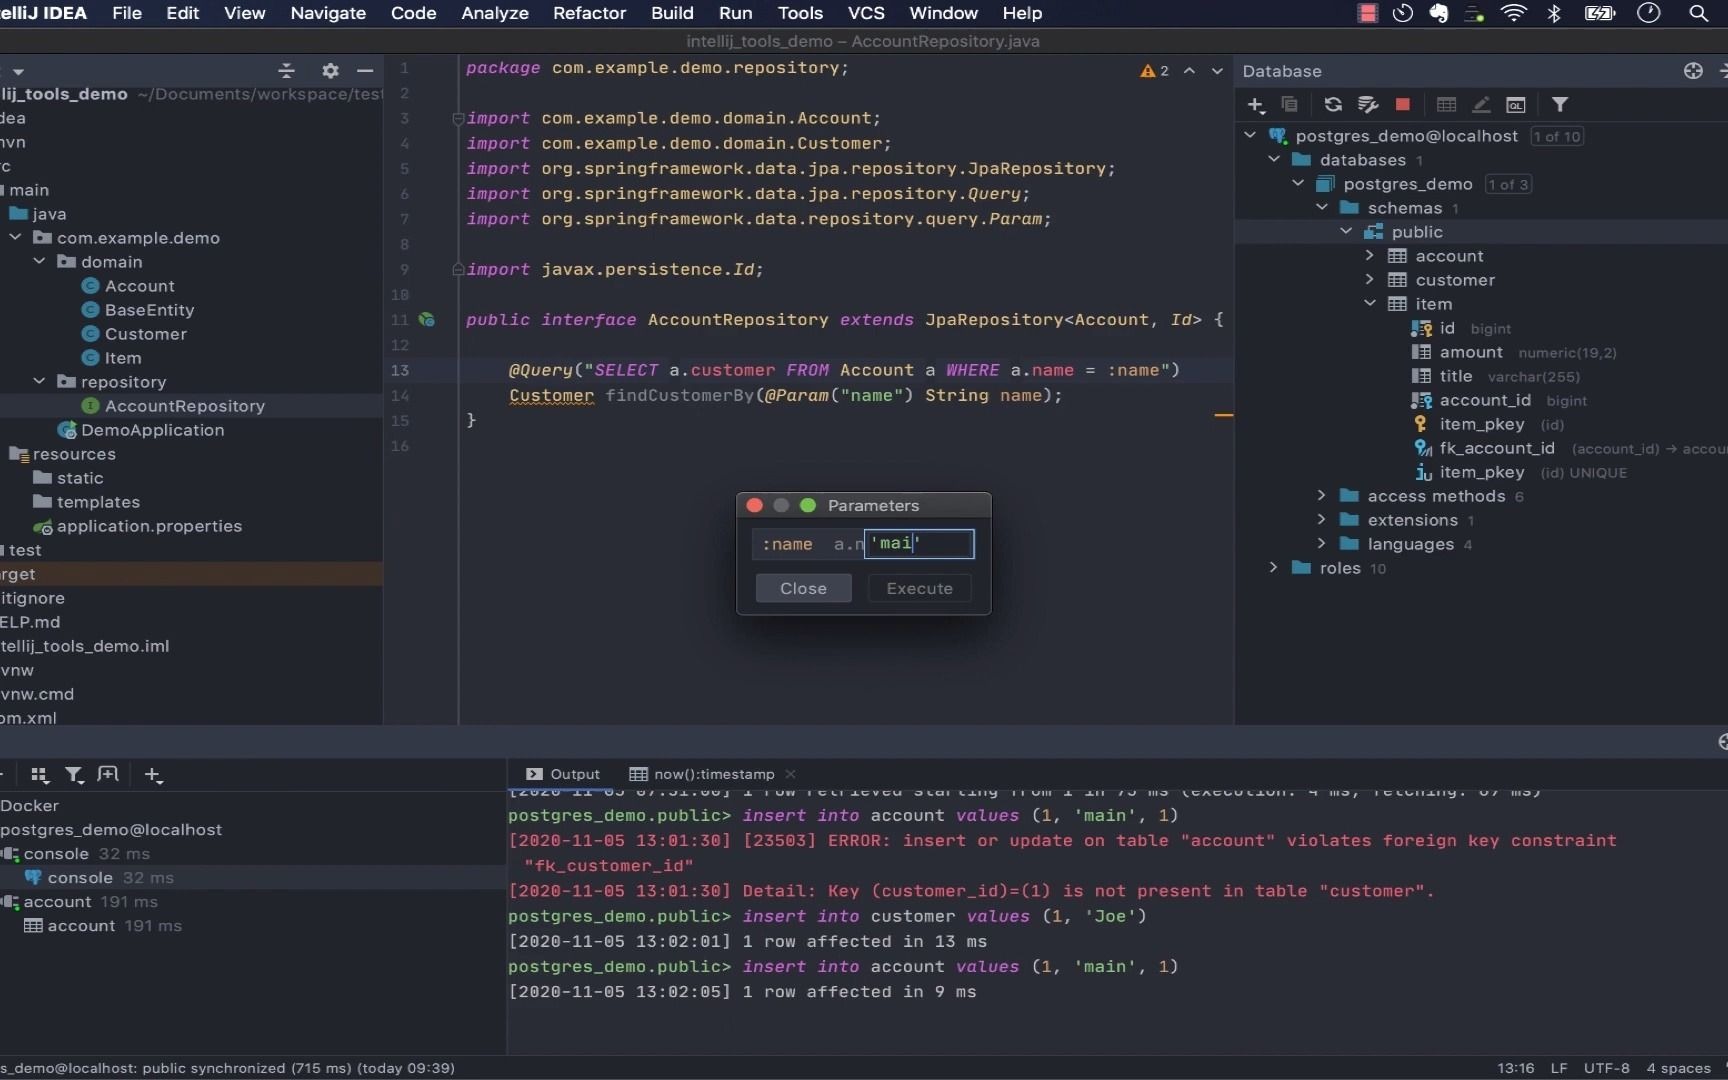
Task: Collapse all in Project panel
Action: (287, 70)
